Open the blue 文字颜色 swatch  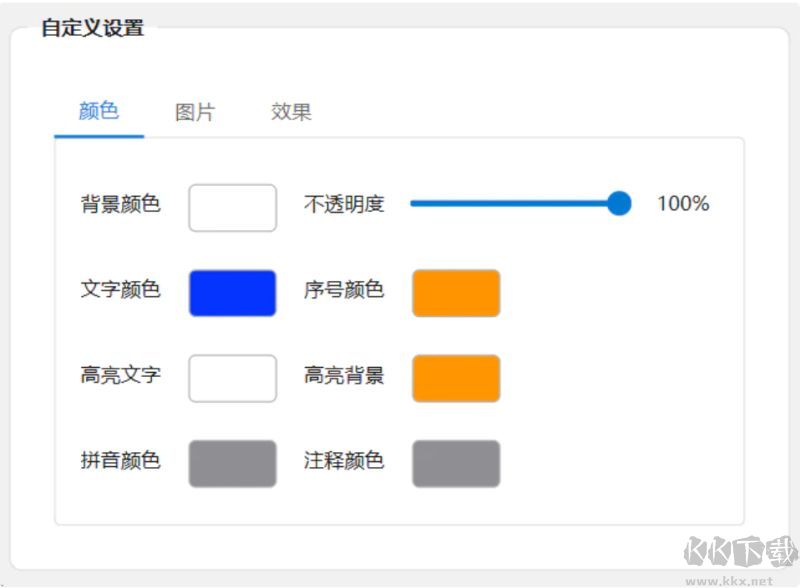[x=233, y=293]
